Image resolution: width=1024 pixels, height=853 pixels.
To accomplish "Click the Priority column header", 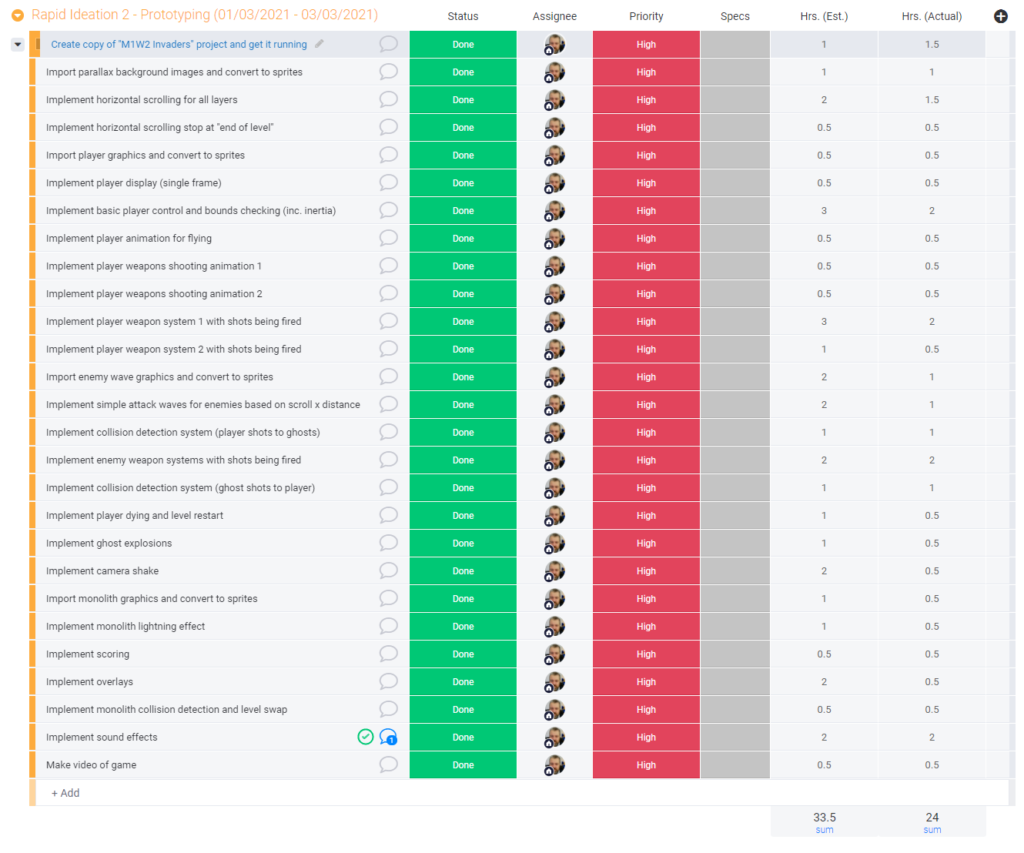I will pos(646,16).
